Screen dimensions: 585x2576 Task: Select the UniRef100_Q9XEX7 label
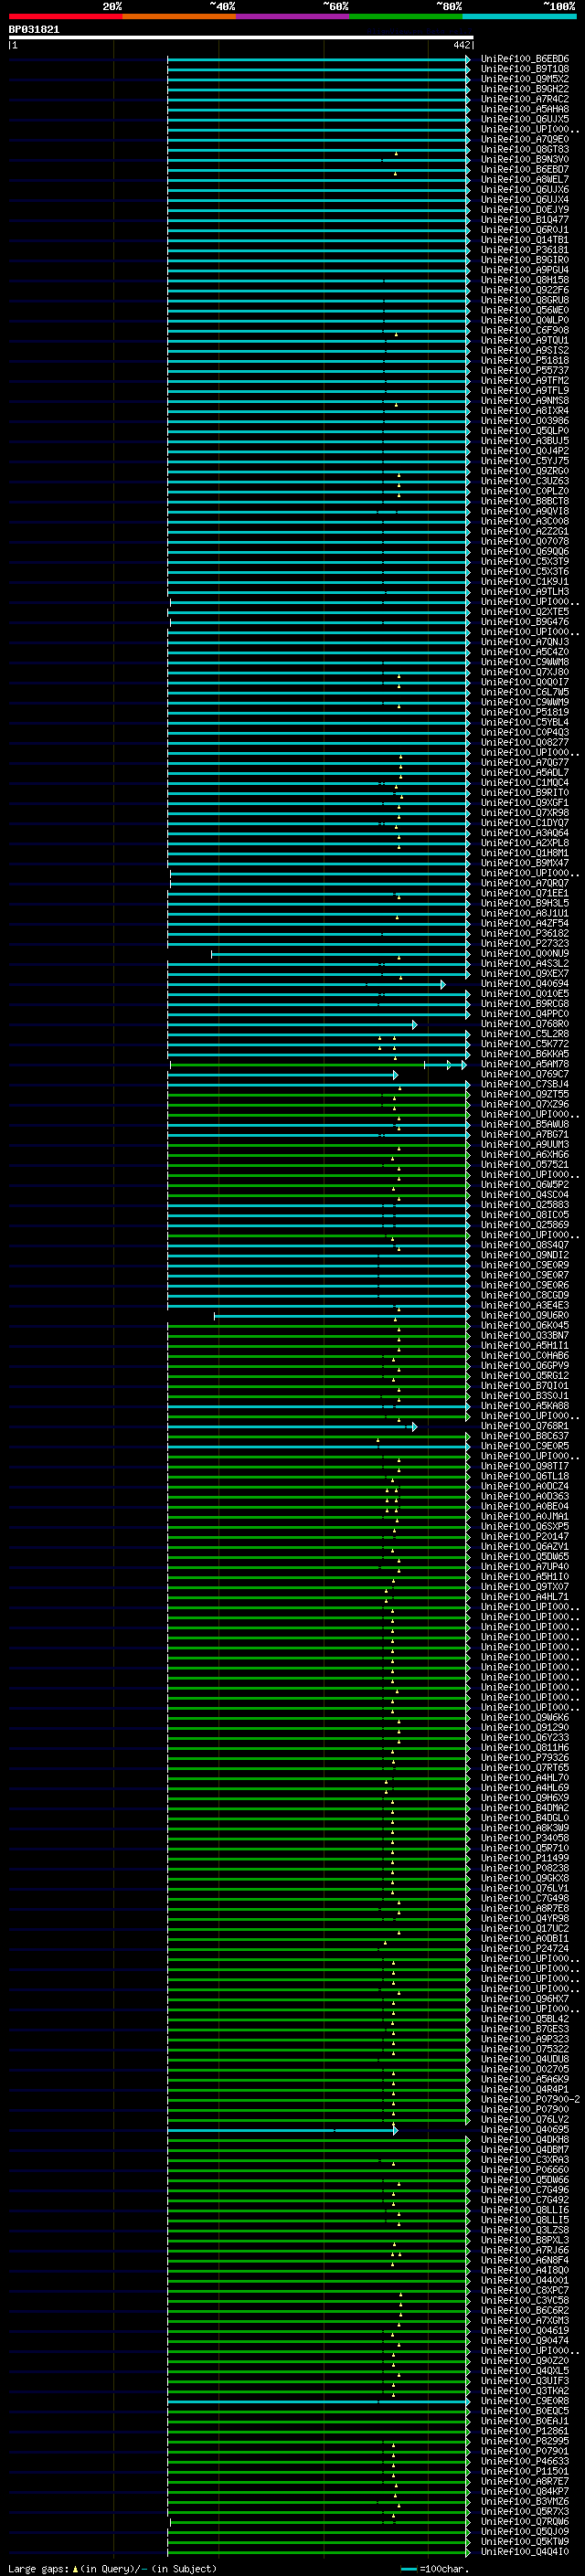(525, 973)
